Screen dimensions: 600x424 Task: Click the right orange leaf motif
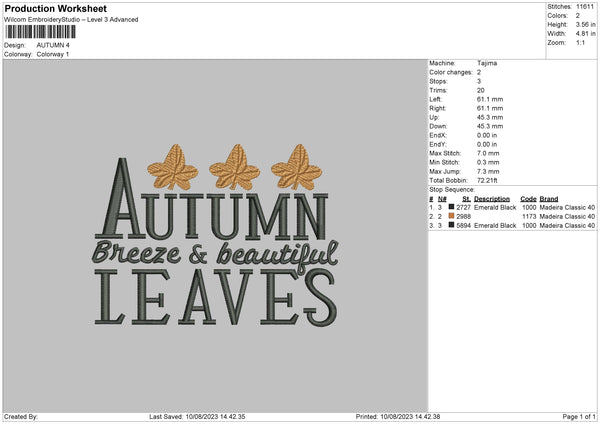(297, 166)
